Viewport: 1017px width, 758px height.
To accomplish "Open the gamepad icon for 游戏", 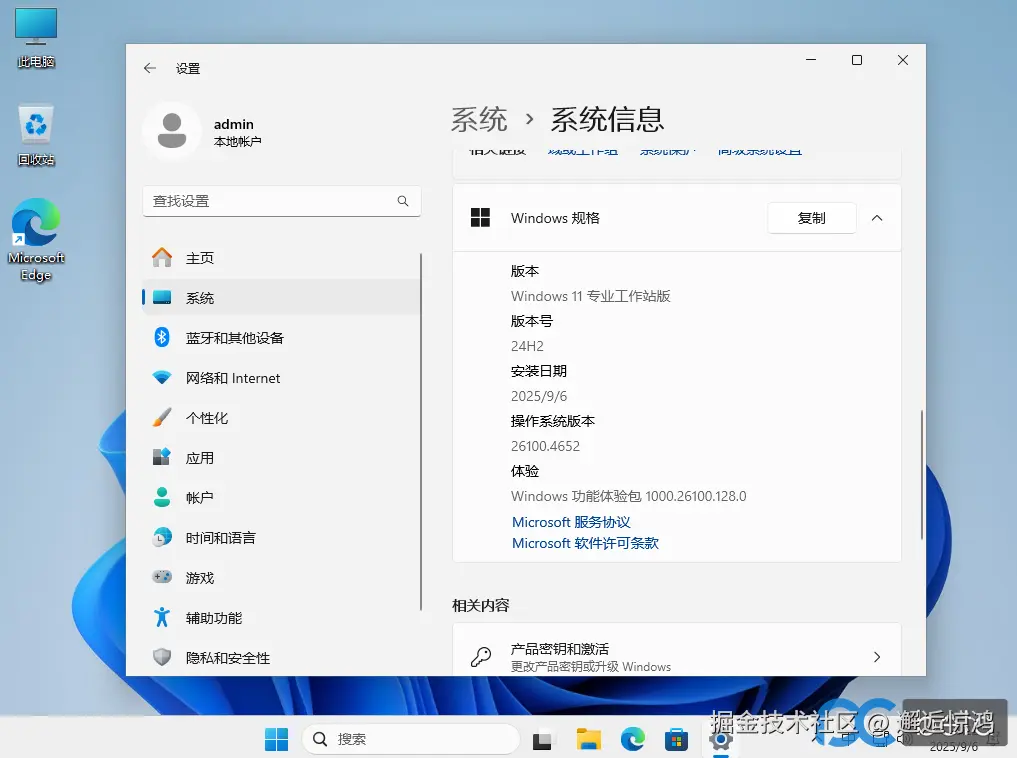I will tap(162, 577).
